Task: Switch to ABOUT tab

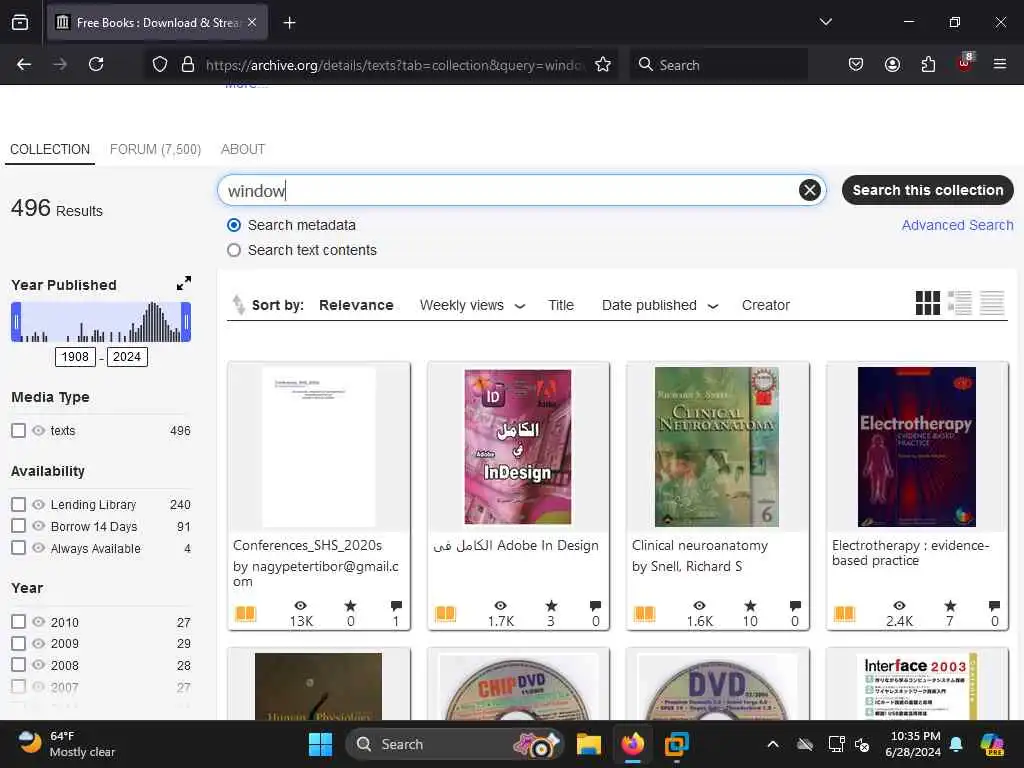Action: (243, 149)
